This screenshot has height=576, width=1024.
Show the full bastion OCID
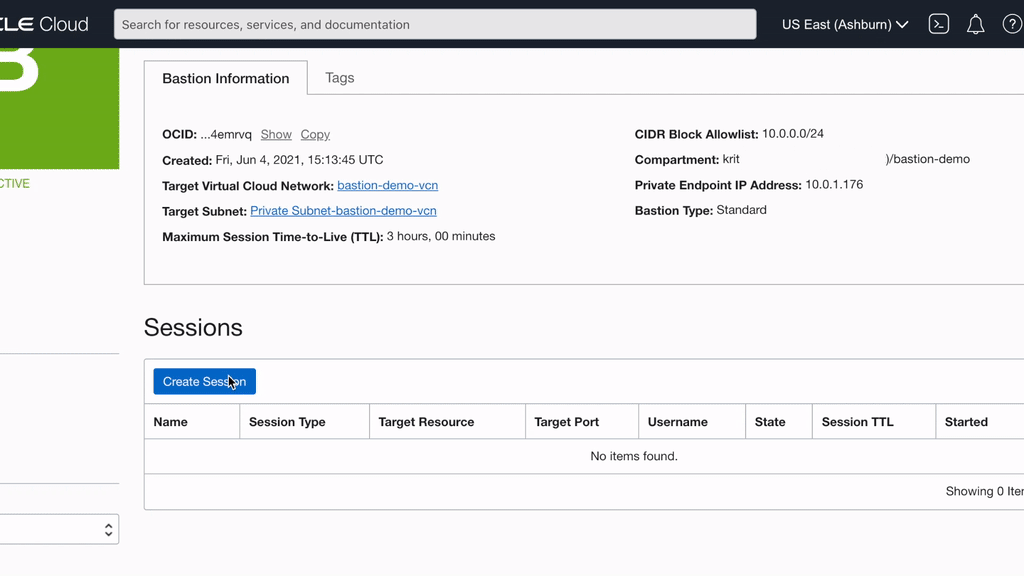coord(276,134)
